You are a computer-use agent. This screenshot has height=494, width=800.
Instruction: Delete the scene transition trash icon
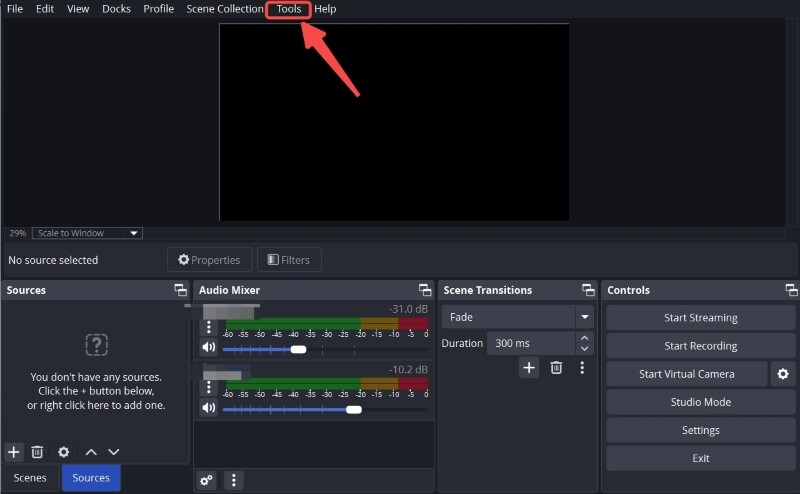pos(556,367)
